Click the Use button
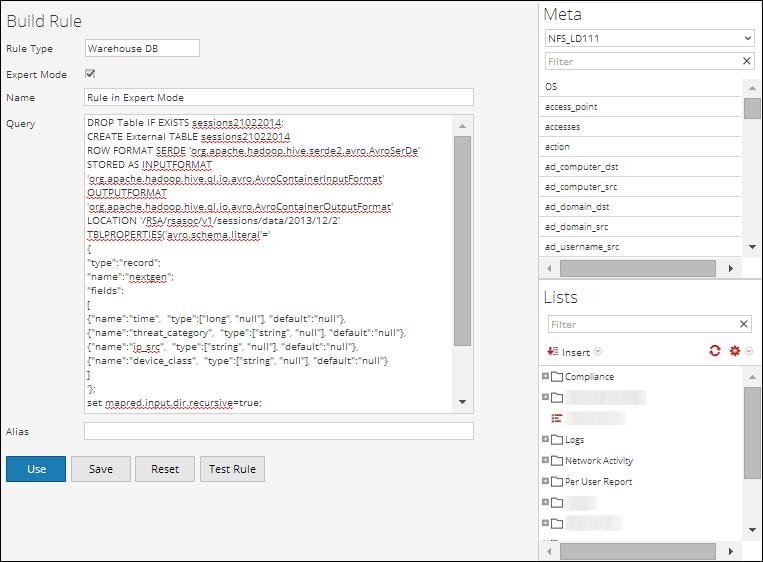 pos(36,469)
